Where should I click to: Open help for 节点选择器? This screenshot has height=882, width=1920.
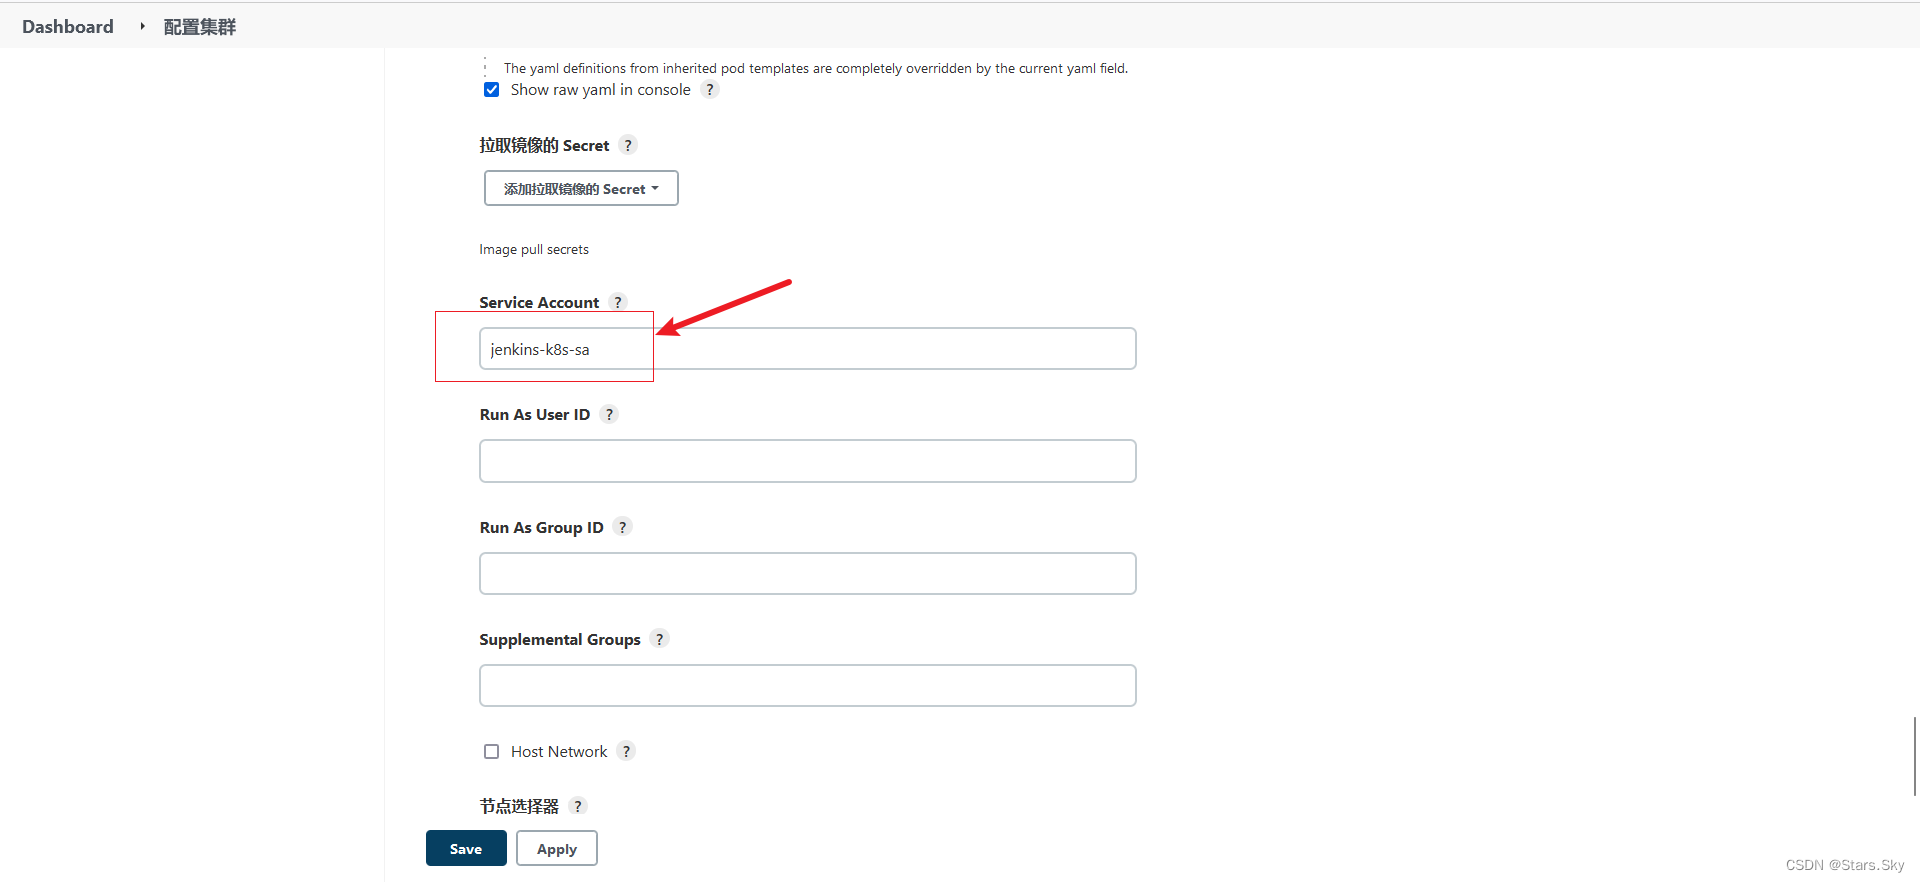[x=578, y=805]
